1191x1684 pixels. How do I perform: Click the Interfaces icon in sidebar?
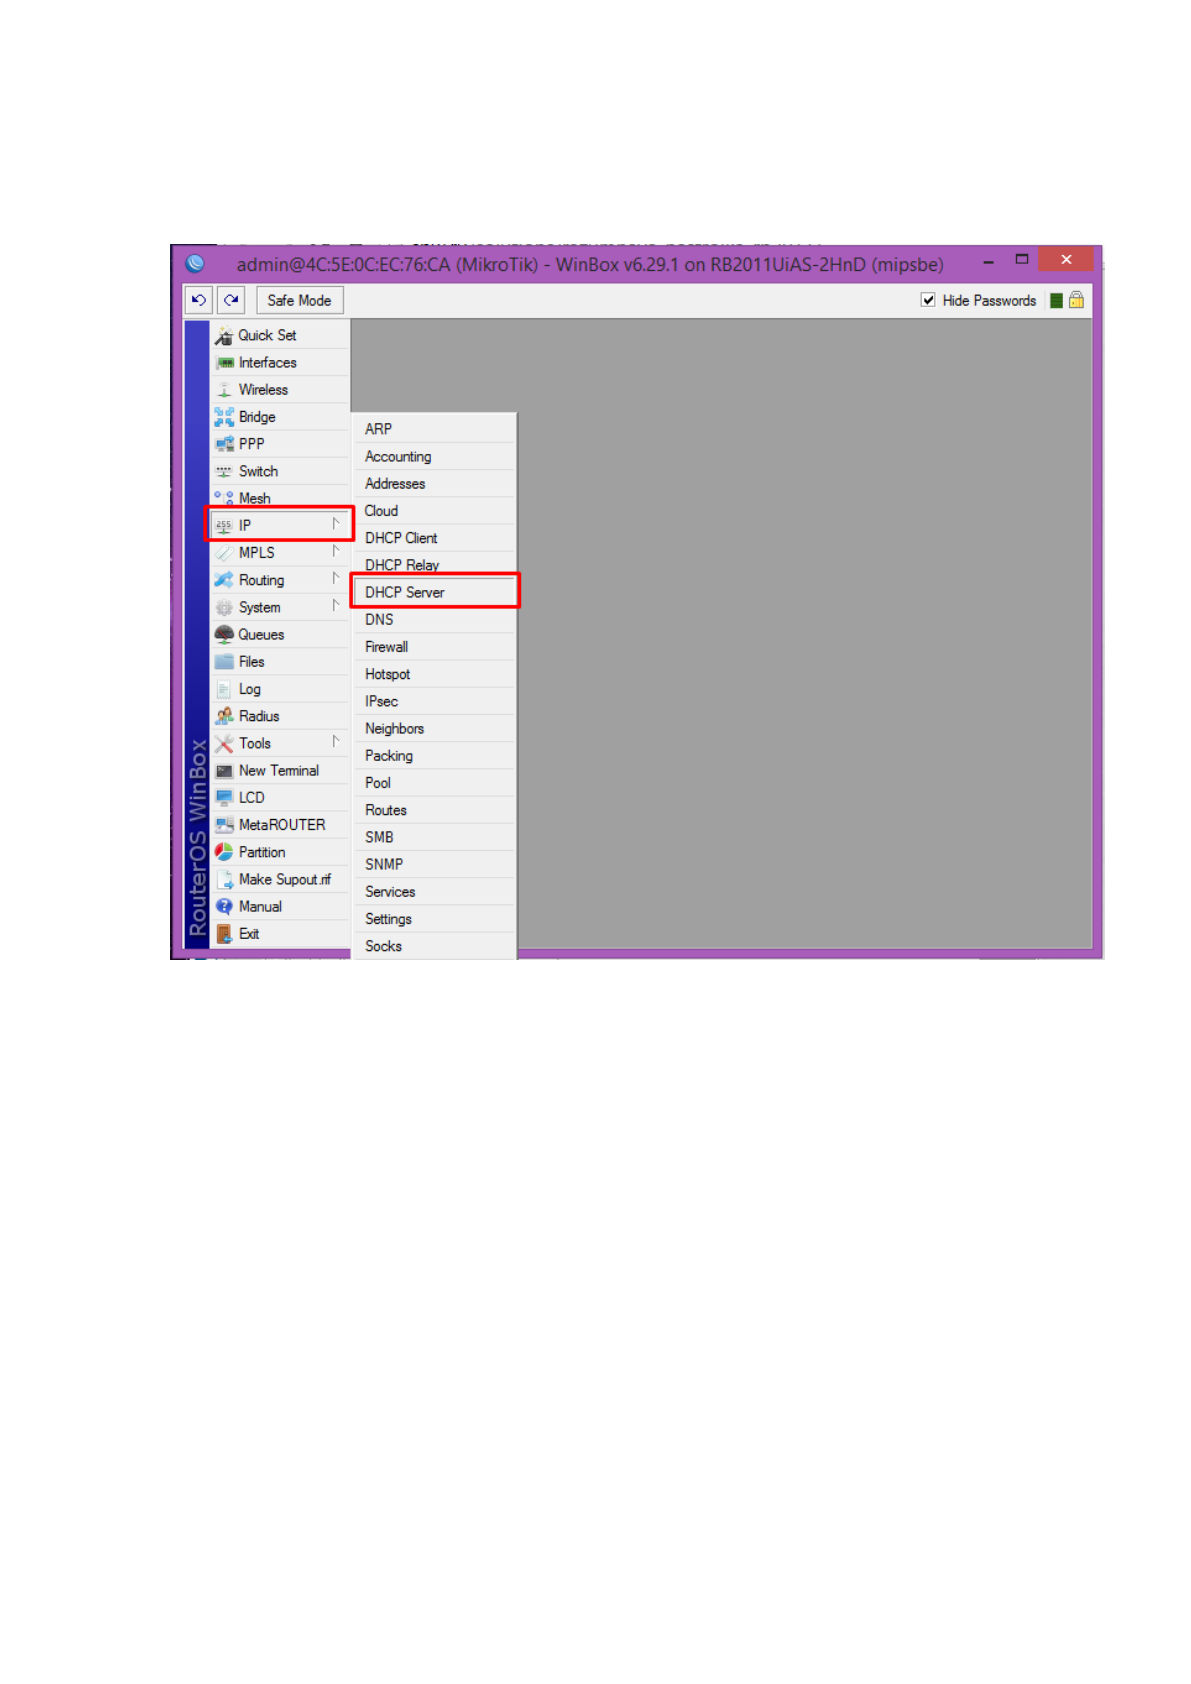click(x=224, y=363)
